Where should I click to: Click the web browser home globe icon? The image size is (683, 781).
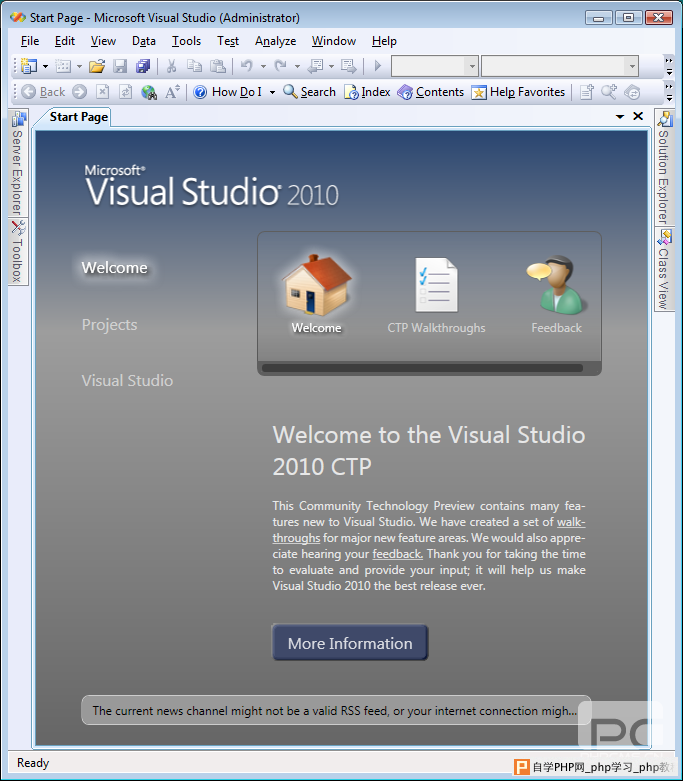(148, 92)
